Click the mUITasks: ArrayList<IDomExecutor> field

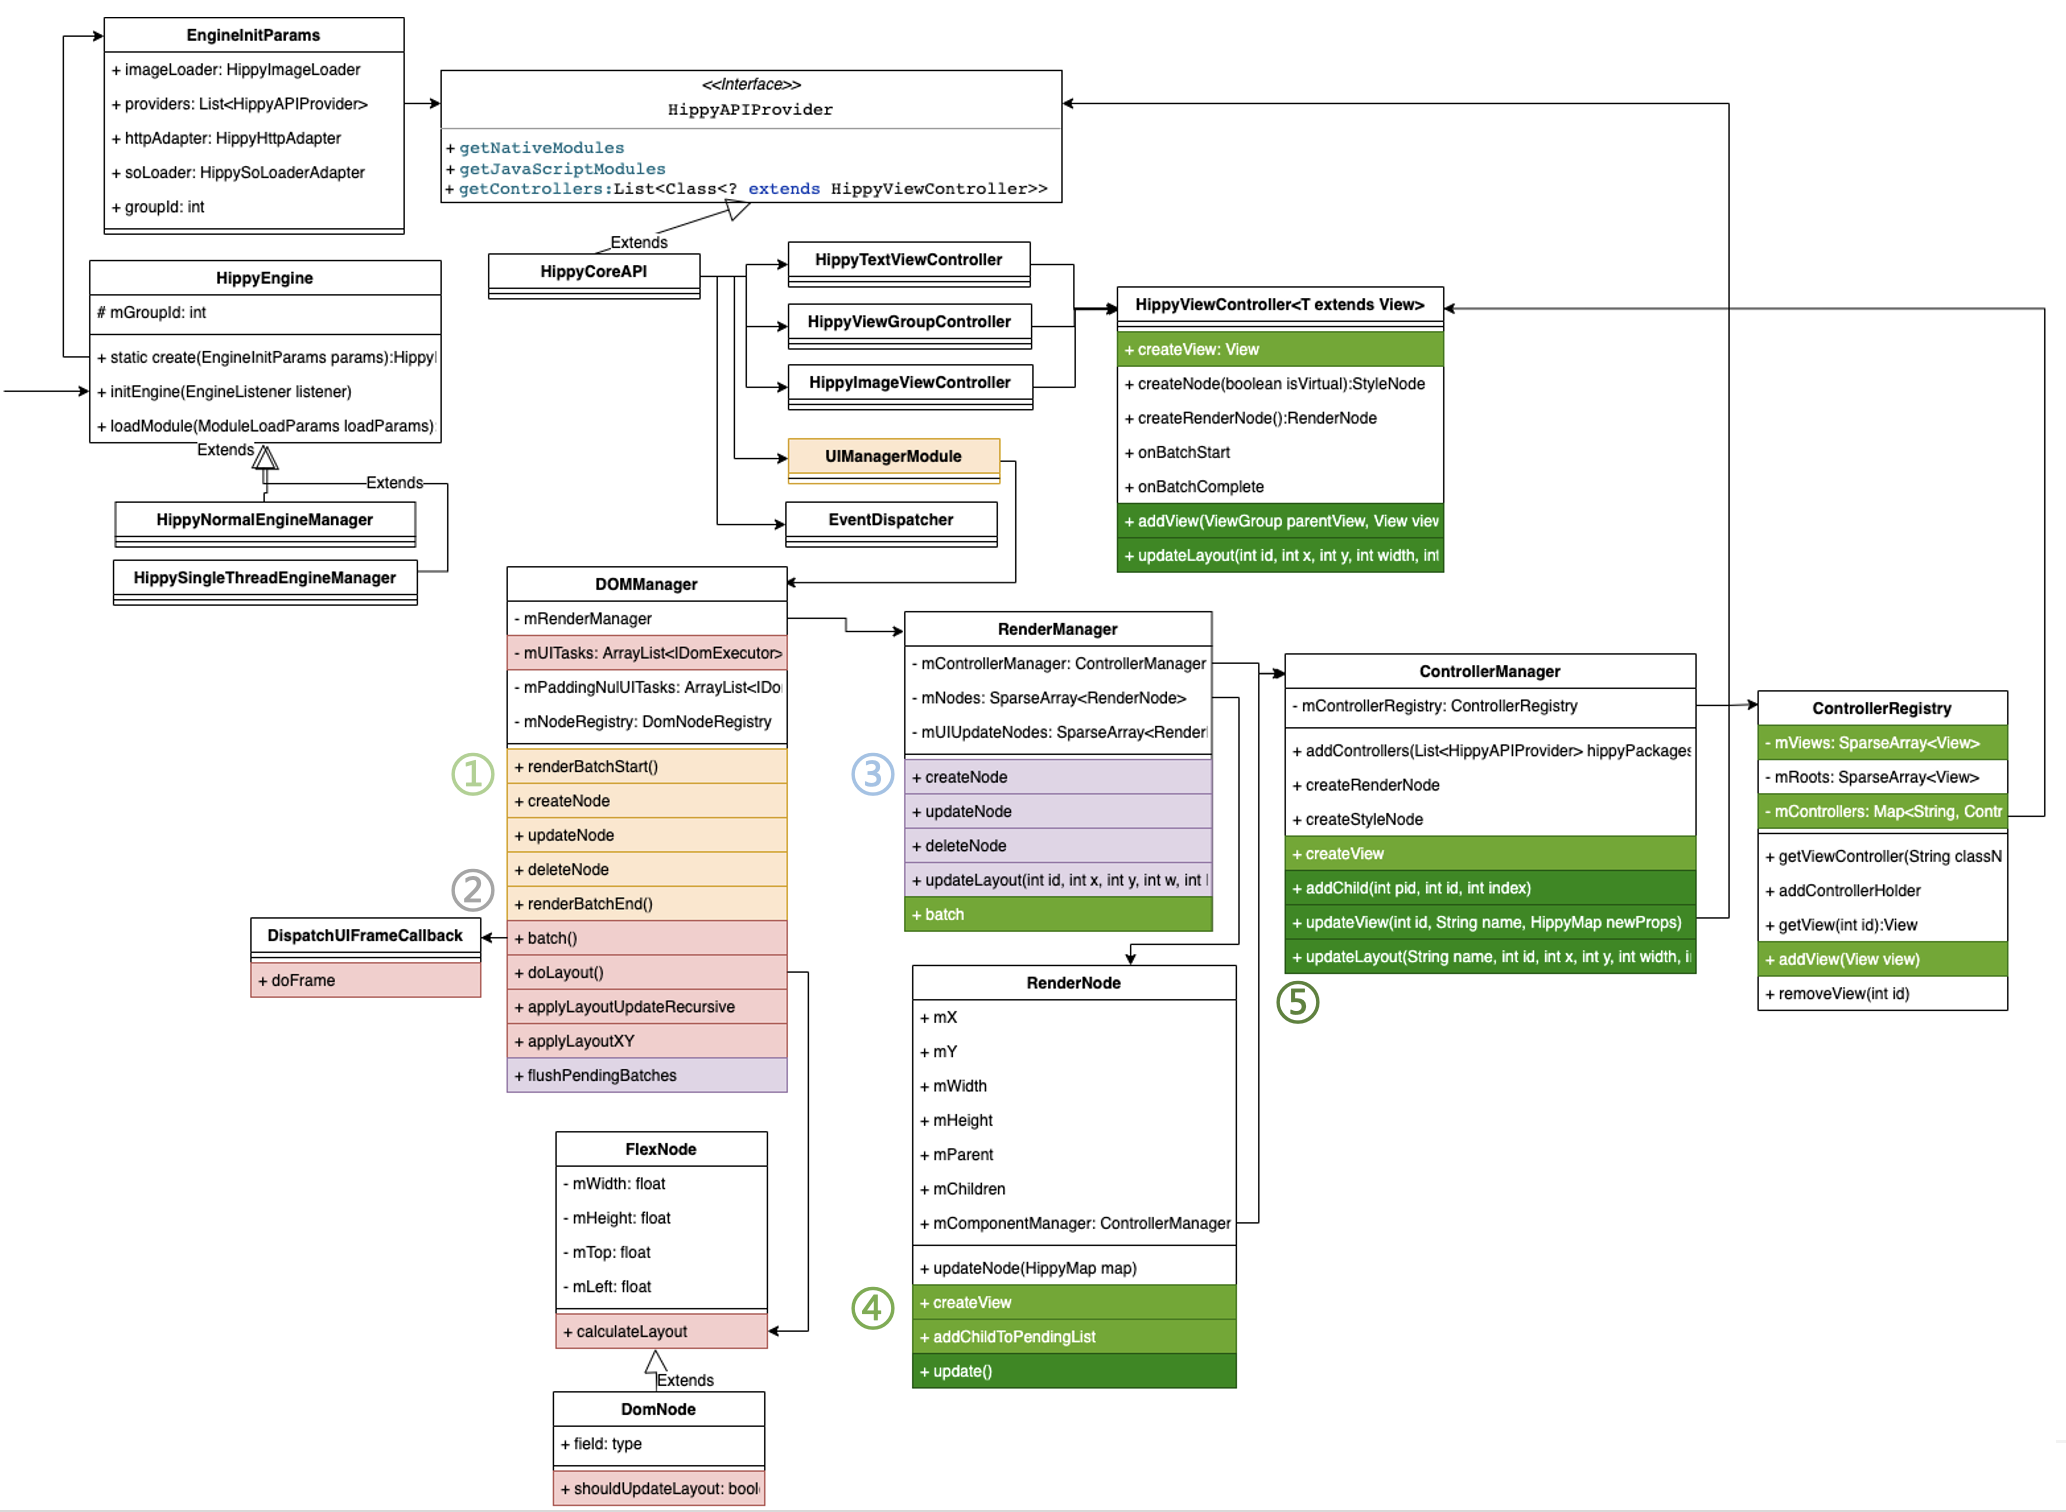click(647, 653)
